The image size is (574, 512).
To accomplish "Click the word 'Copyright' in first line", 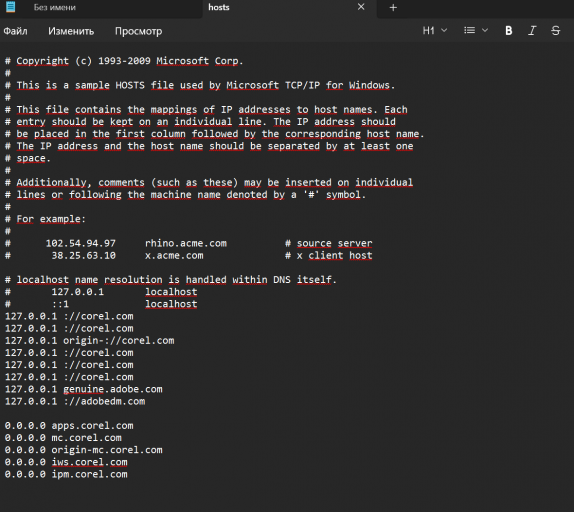I will point(42,61).
